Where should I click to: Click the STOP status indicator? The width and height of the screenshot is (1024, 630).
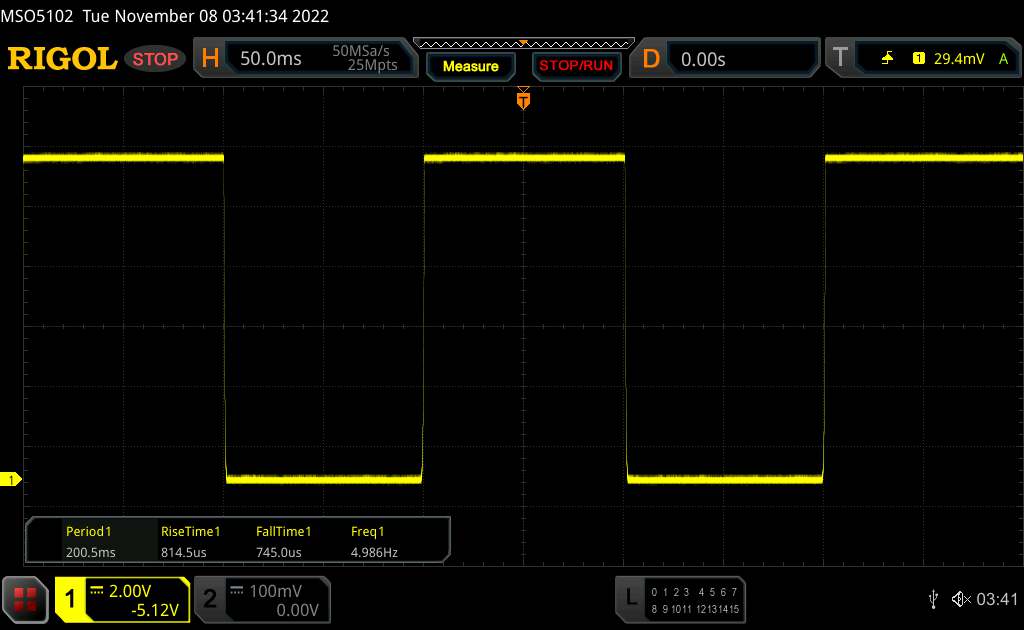point(155,59)
